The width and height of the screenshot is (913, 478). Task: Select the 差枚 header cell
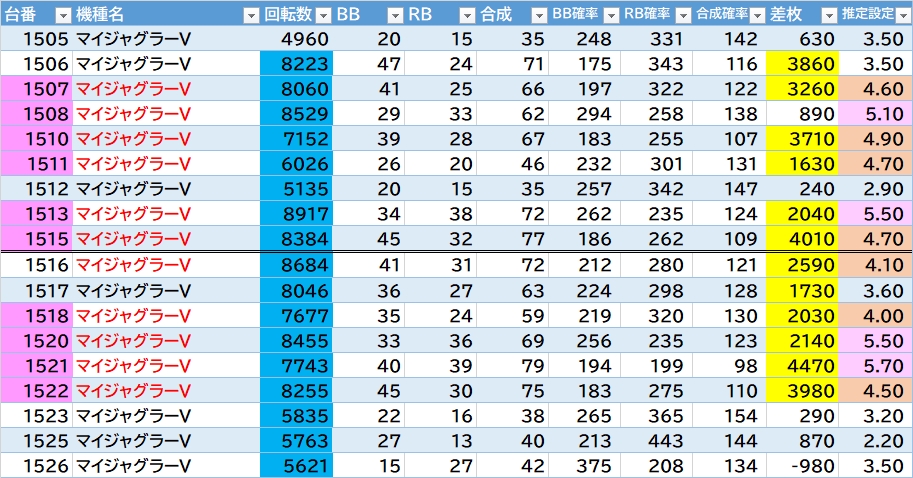tap(802, 14)
